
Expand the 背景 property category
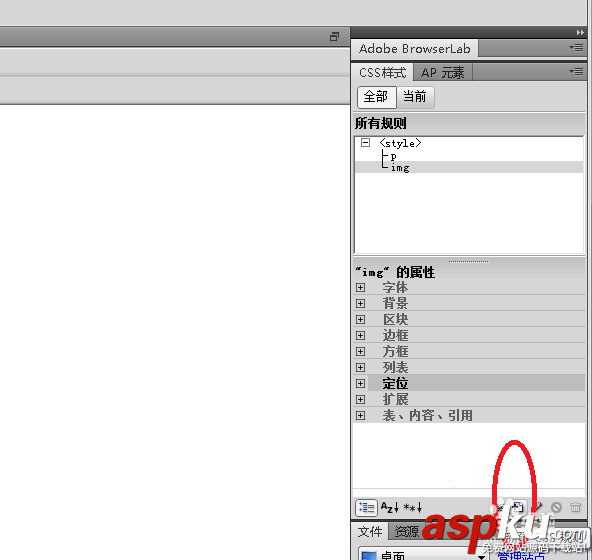pyautogui.click(x=361, y=304)
